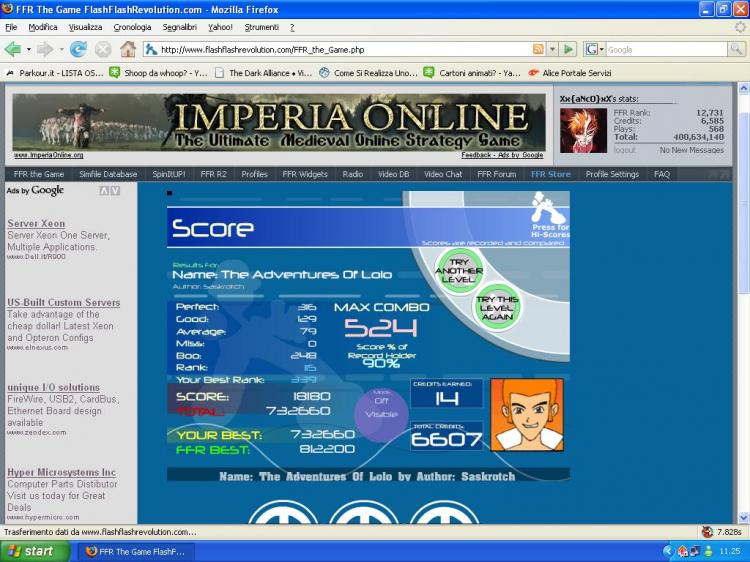This screenshot has width=750, height=562.
Task: Click the Google search field
Action: pyautogui.click(x=666, y=50)
